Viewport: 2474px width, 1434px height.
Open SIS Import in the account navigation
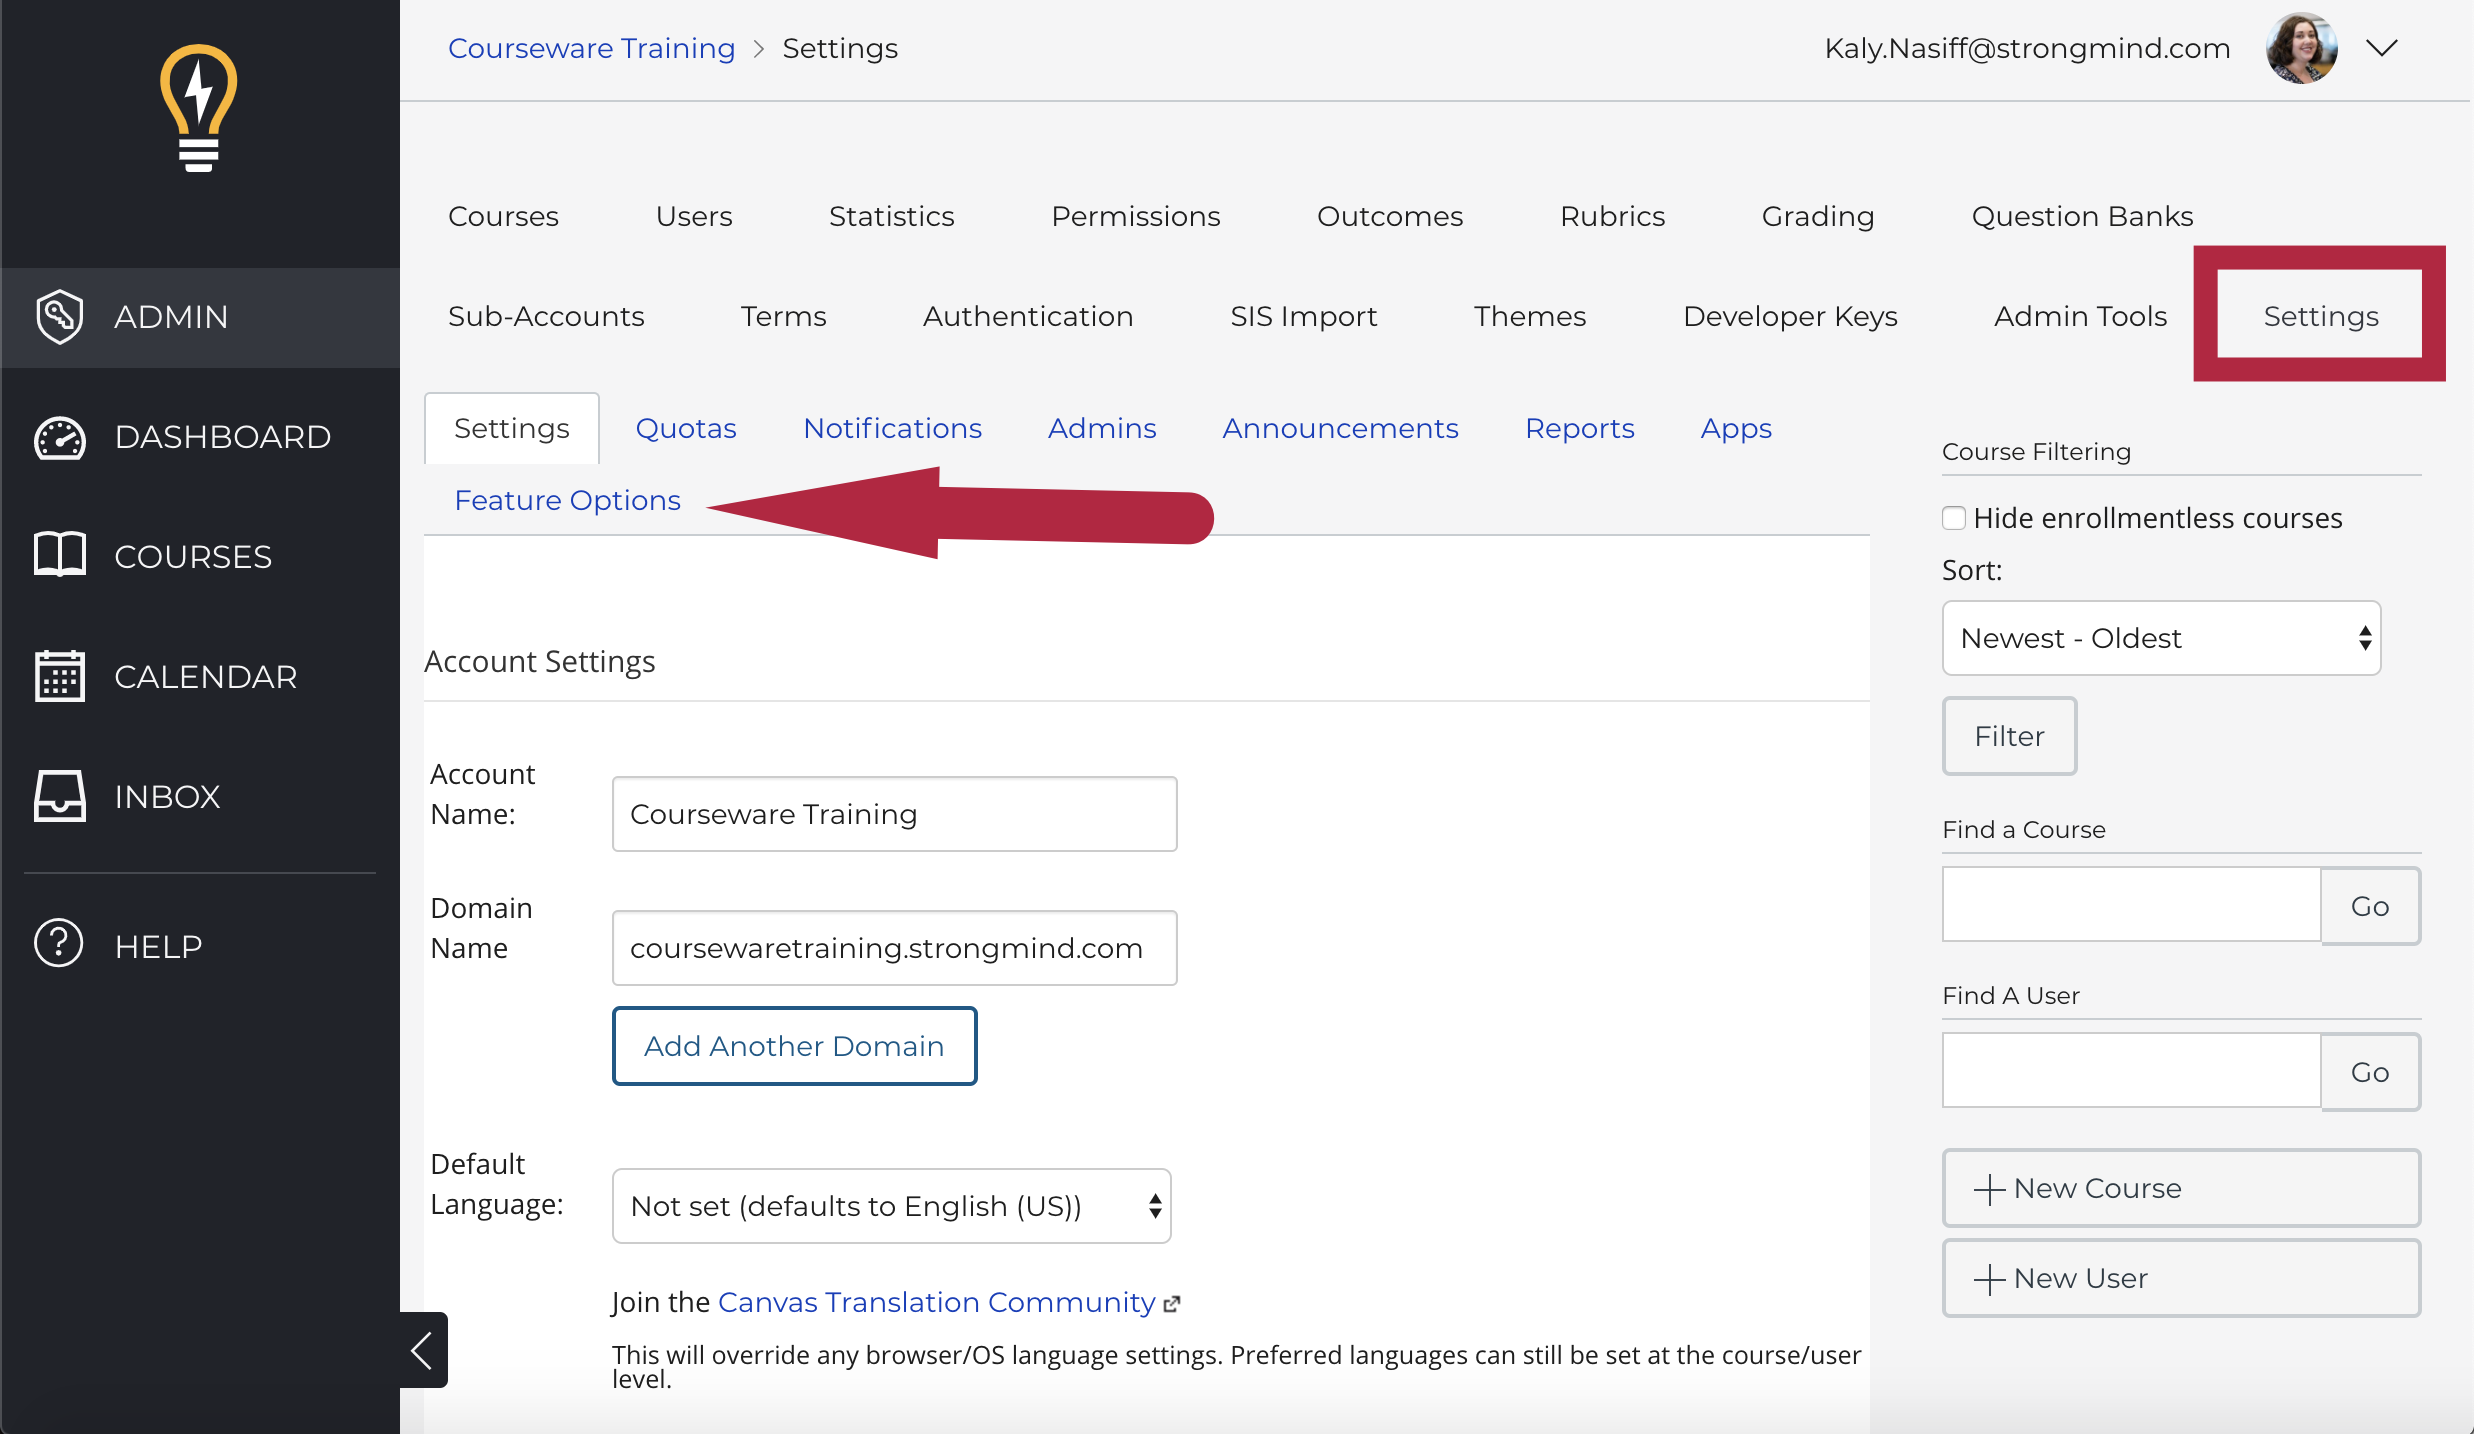(1303, 316)
